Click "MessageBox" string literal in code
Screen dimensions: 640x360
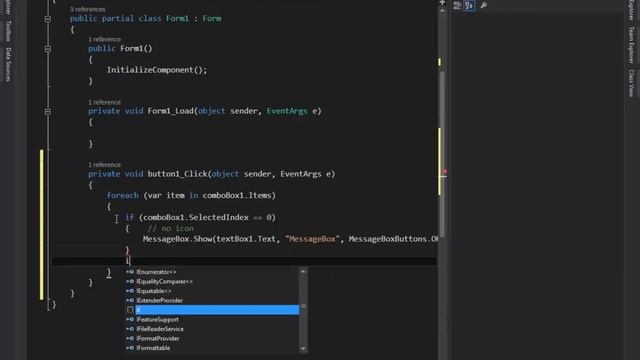click(x=312, y=239)
